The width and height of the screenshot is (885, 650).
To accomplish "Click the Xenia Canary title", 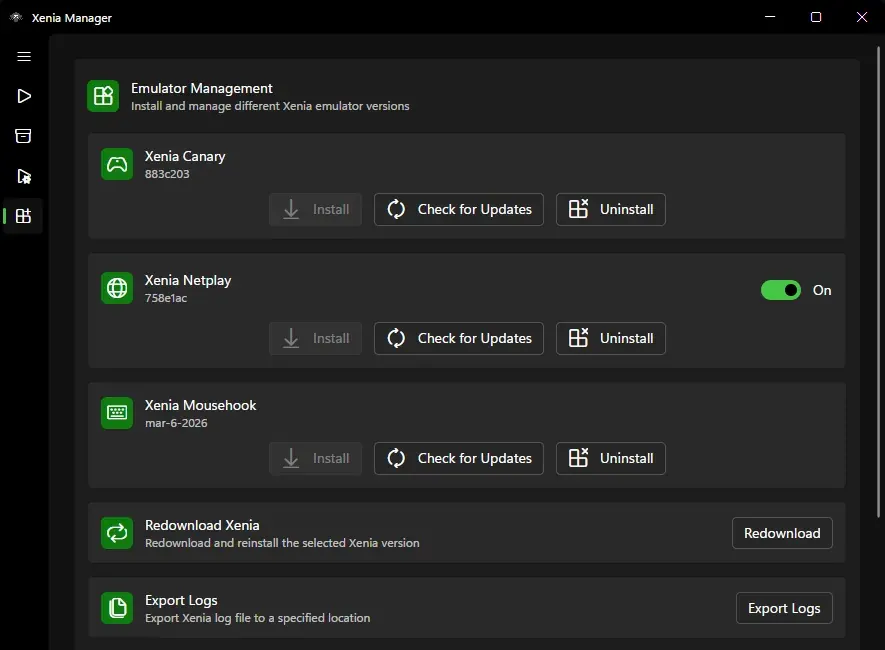I will [185, 156].
